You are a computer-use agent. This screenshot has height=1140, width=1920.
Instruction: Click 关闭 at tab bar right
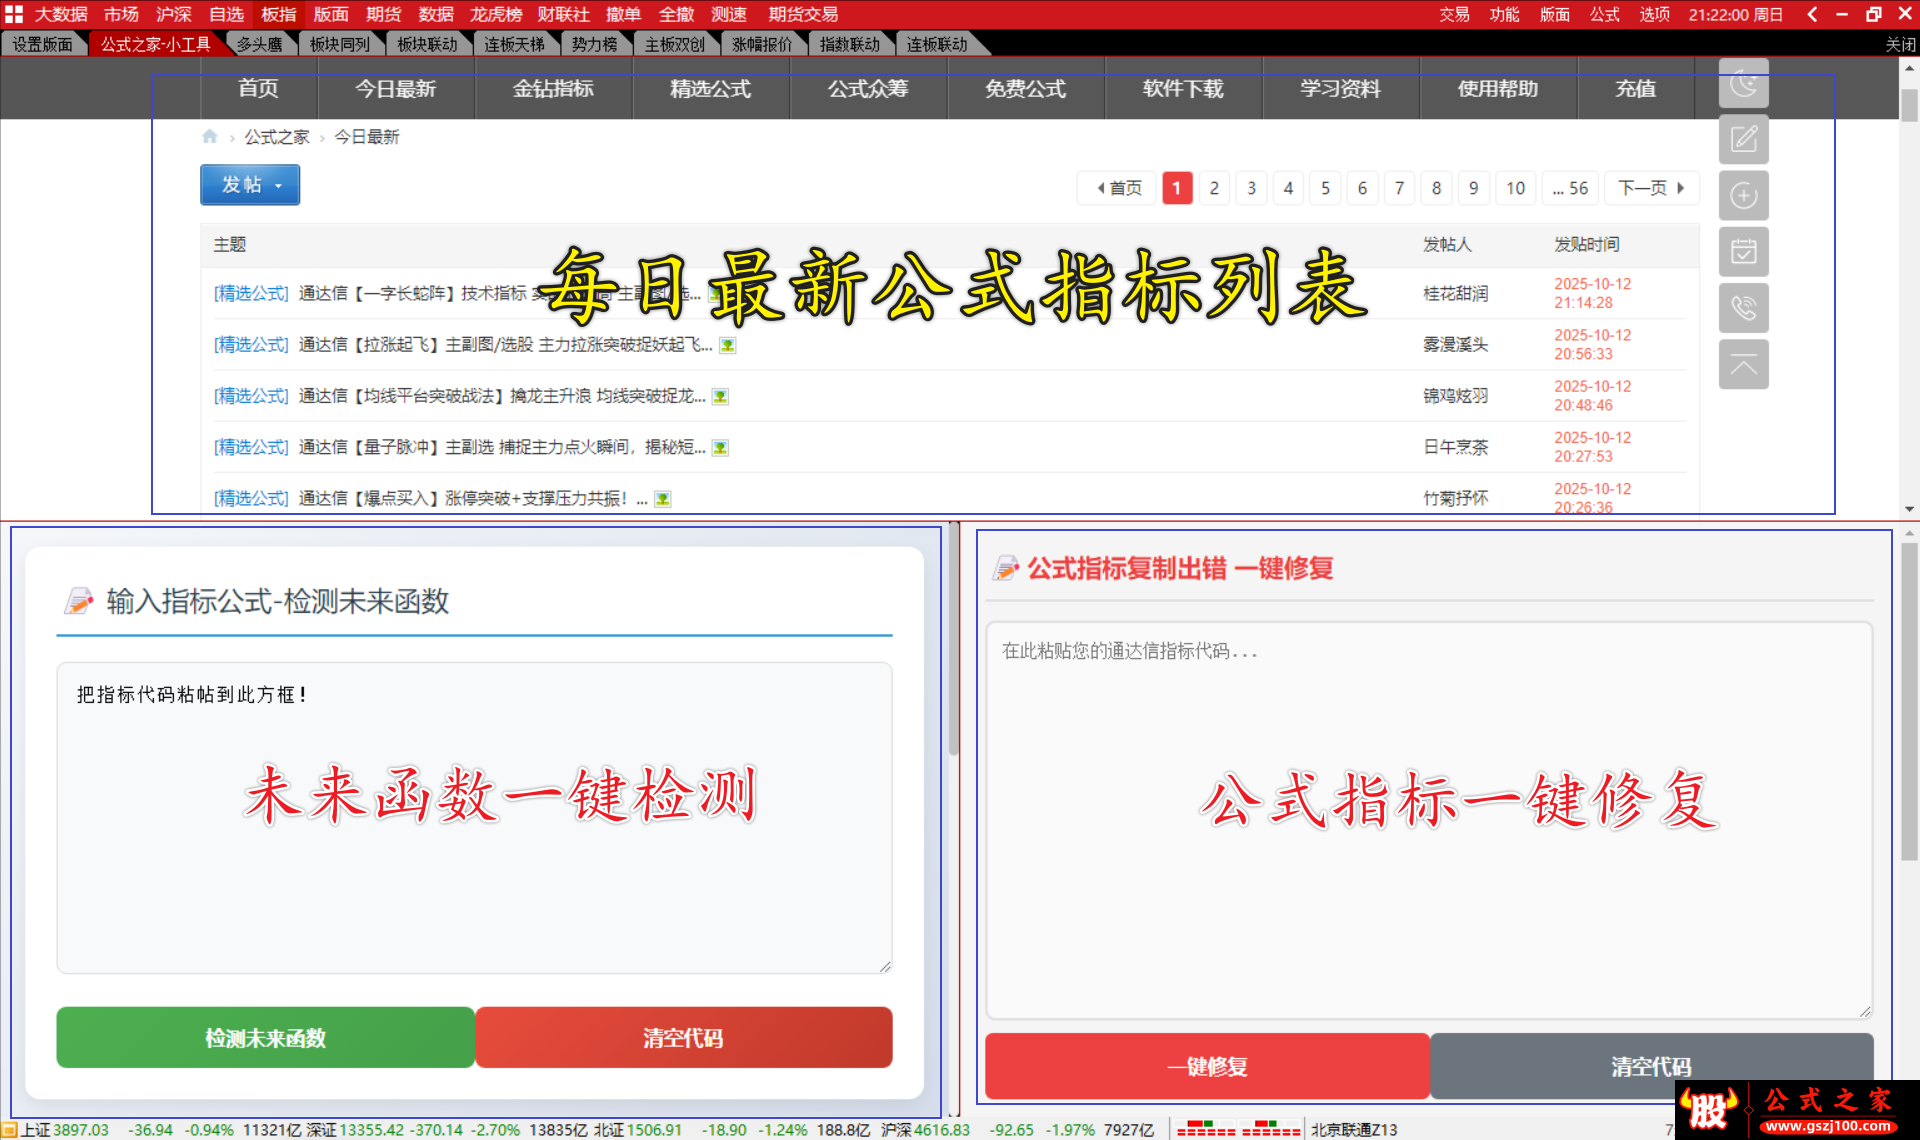[x=1900, y=44]
